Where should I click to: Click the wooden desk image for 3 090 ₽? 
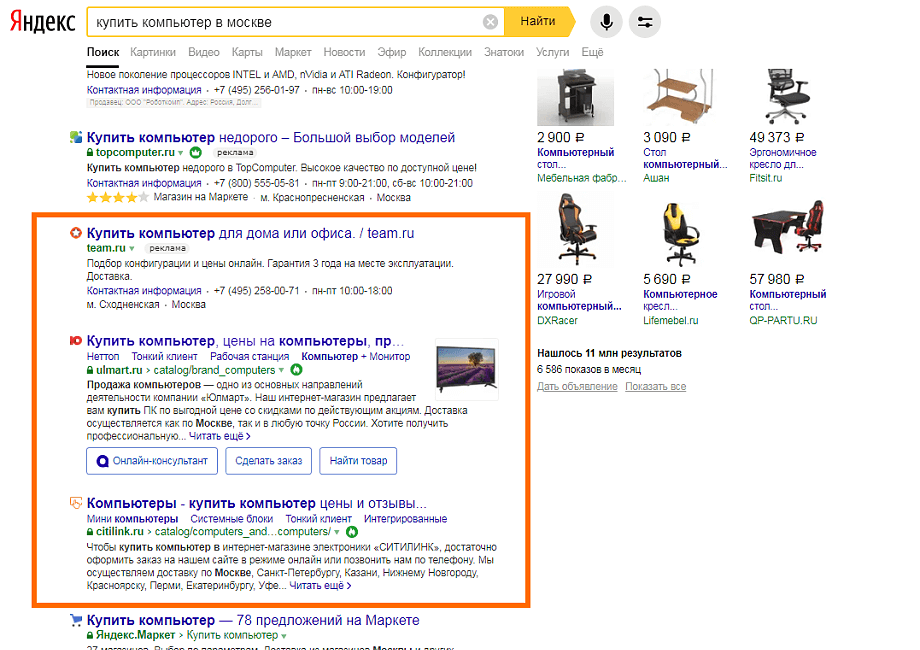point(681,97)
